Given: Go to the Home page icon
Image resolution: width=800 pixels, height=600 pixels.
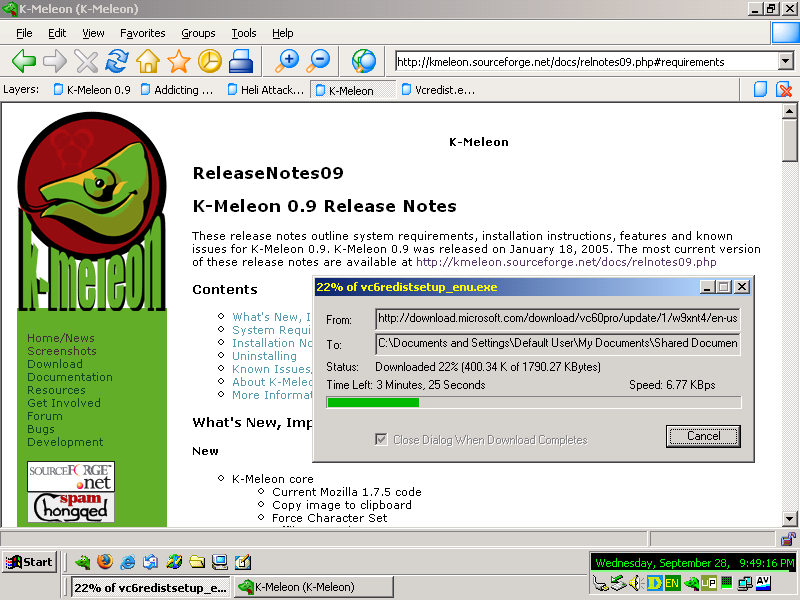Looking at the screenshot, I should 148,62.
